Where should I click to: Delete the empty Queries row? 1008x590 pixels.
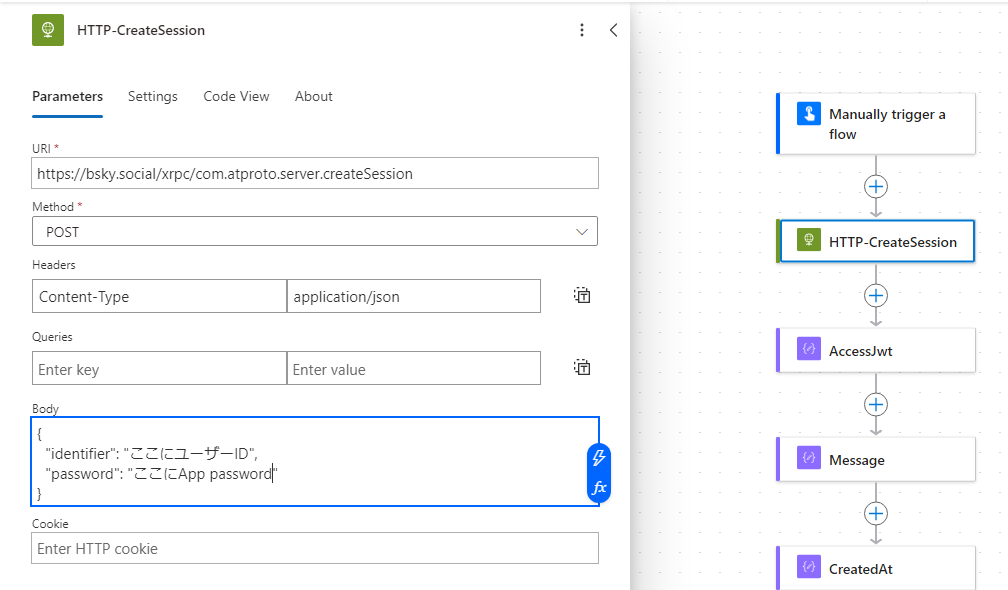pyautogui.click(x=582, y=368)
